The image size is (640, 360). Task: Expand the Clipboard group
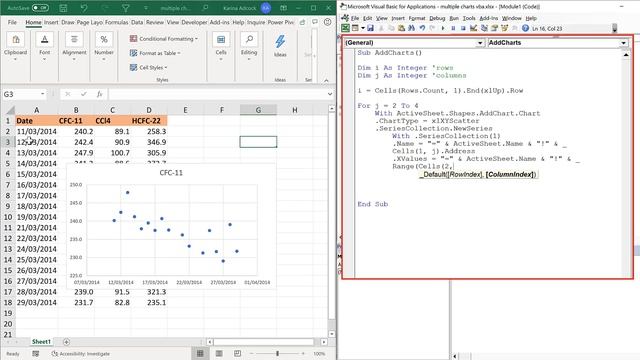[16, 48]
